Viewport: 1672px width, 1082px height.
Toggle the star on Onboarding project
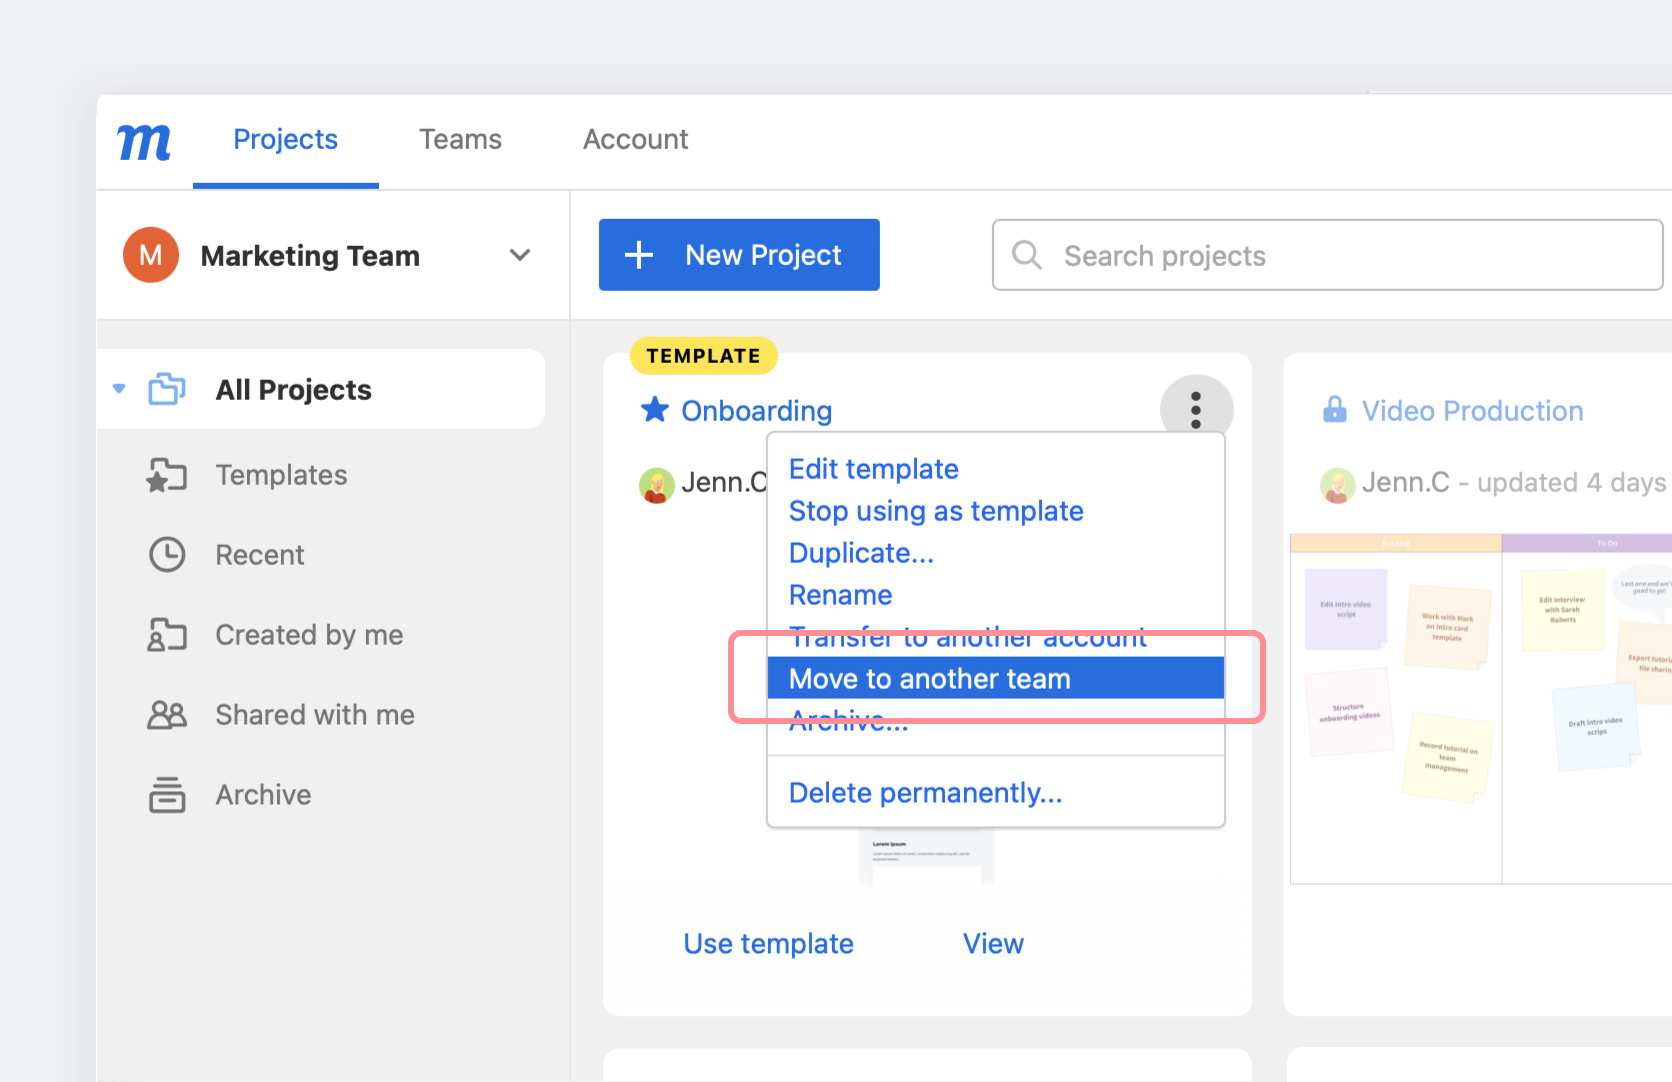655,410
